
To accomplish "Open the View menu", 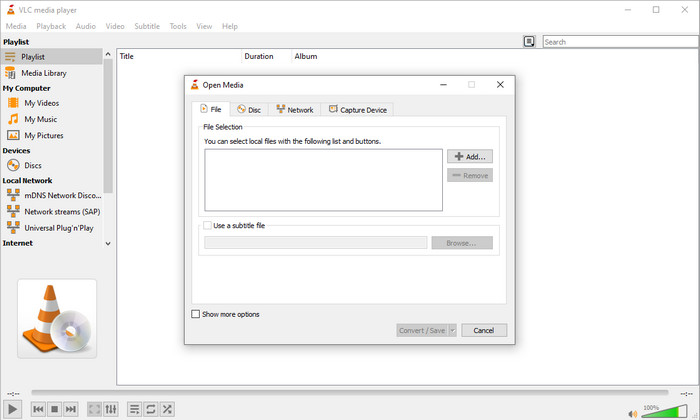I will tap(204, 26).
